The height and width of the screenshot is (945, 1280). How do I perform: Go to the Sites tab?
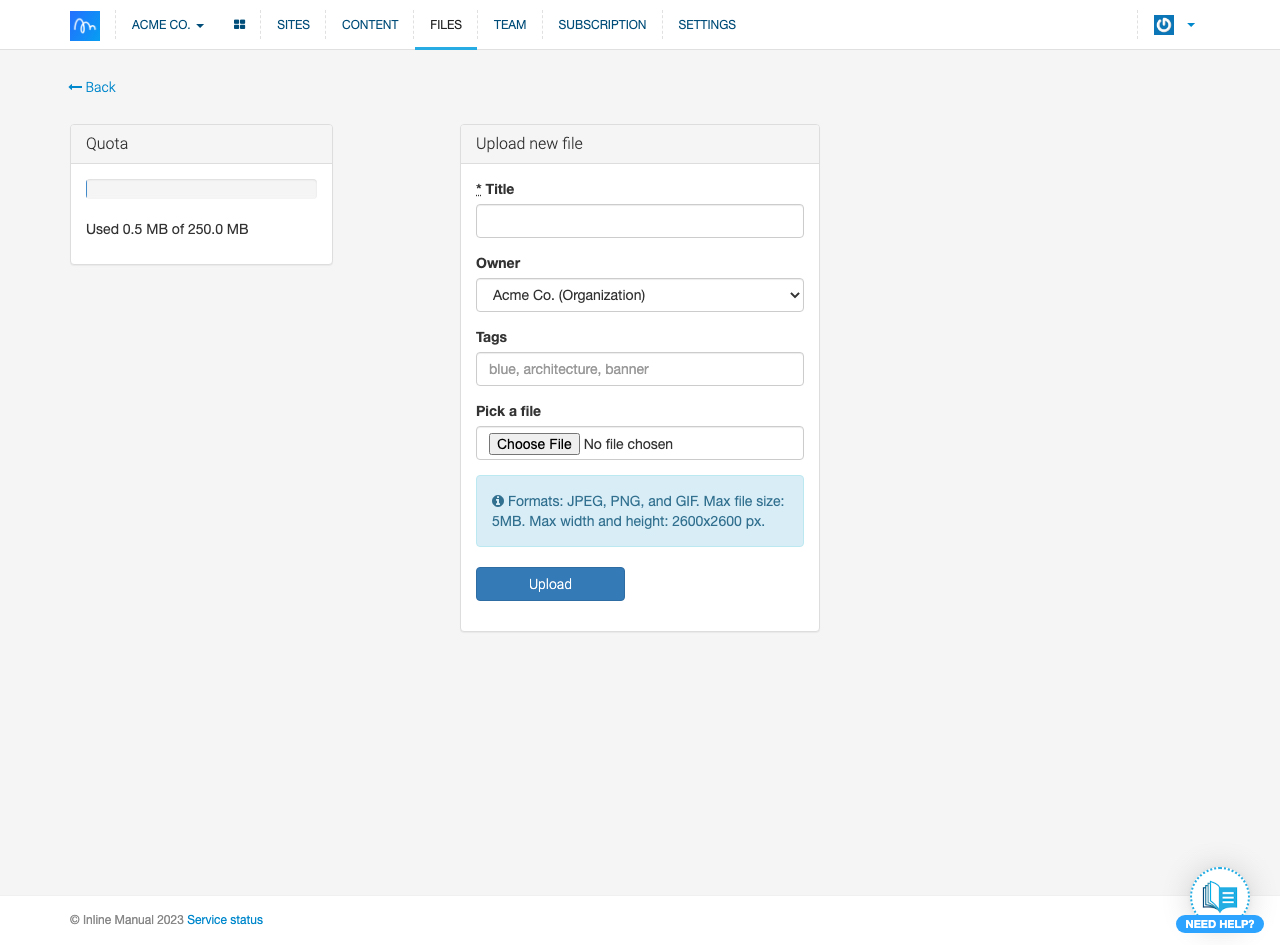coord(293,25)
